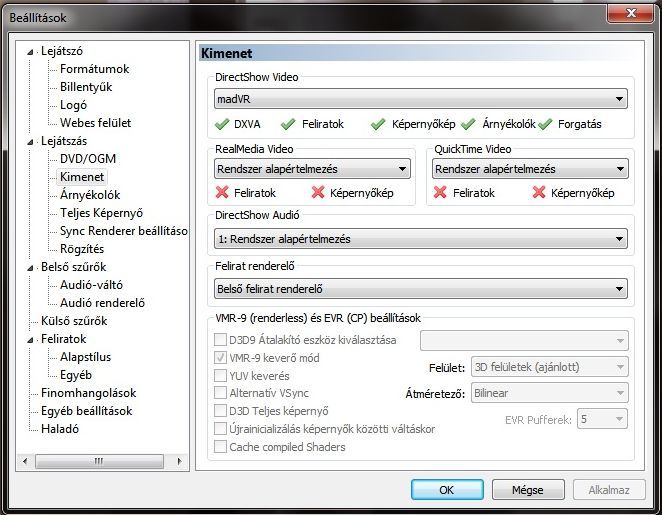Confirm settings with the OK button
The height and width of the screenshot is (515, 662).
tap(447, 490)
